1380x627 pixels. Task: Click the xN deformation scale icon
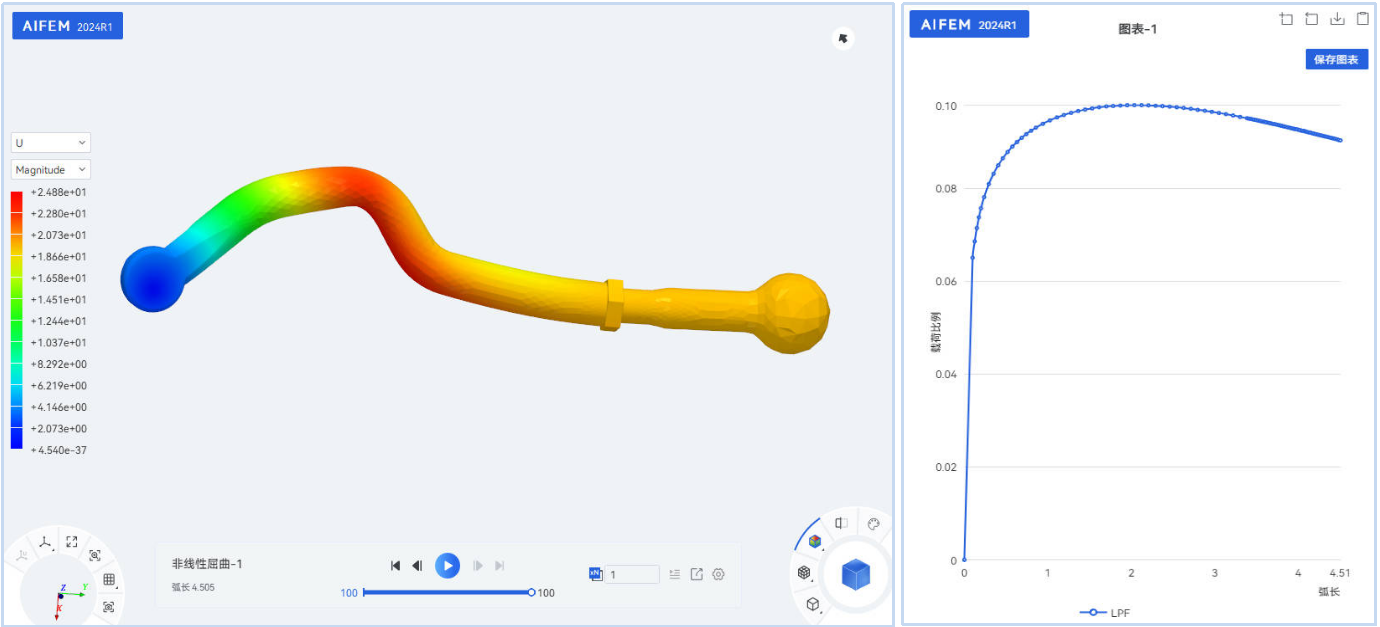click(595, 573)
